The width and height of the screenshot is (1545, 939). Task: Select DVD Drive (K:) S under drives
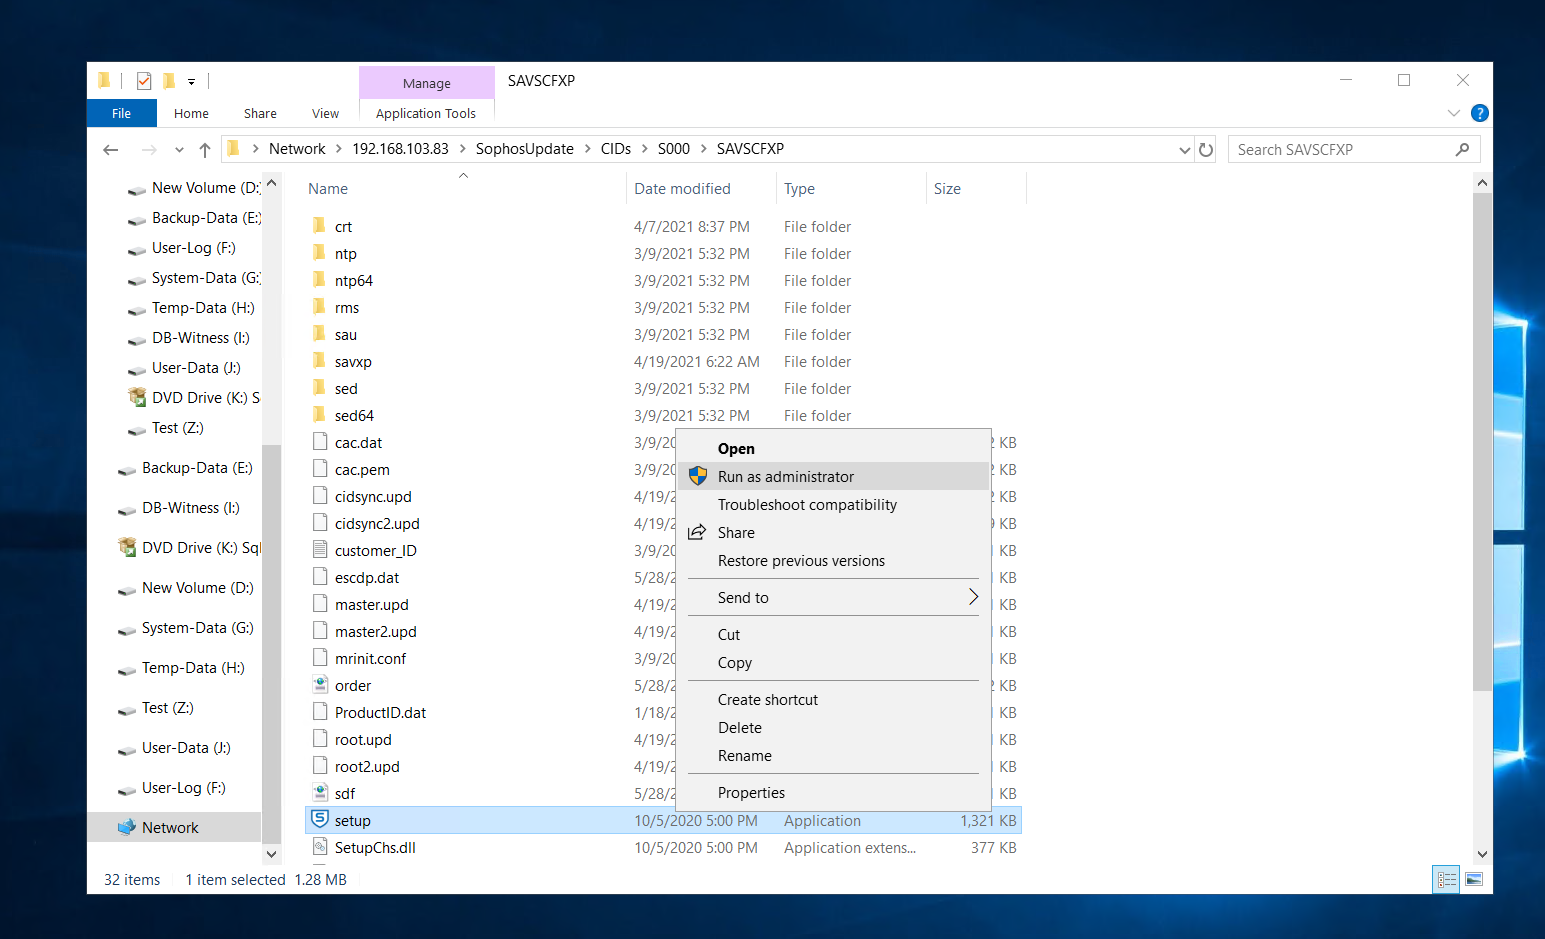[x=205, y=398]
